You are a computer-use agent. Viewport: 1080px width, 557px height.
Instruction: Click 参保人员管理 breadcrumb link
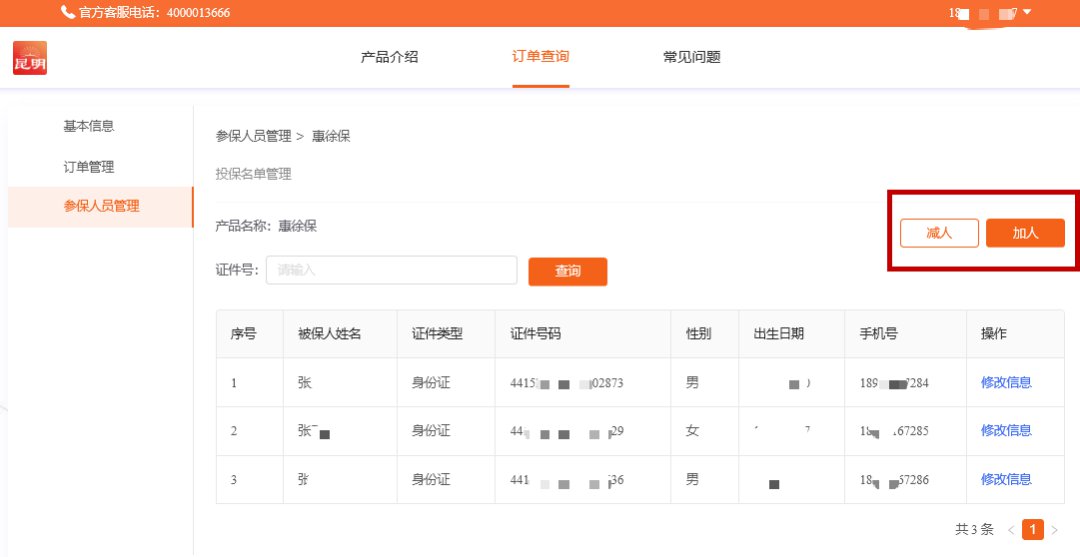(x=253, y=136)
